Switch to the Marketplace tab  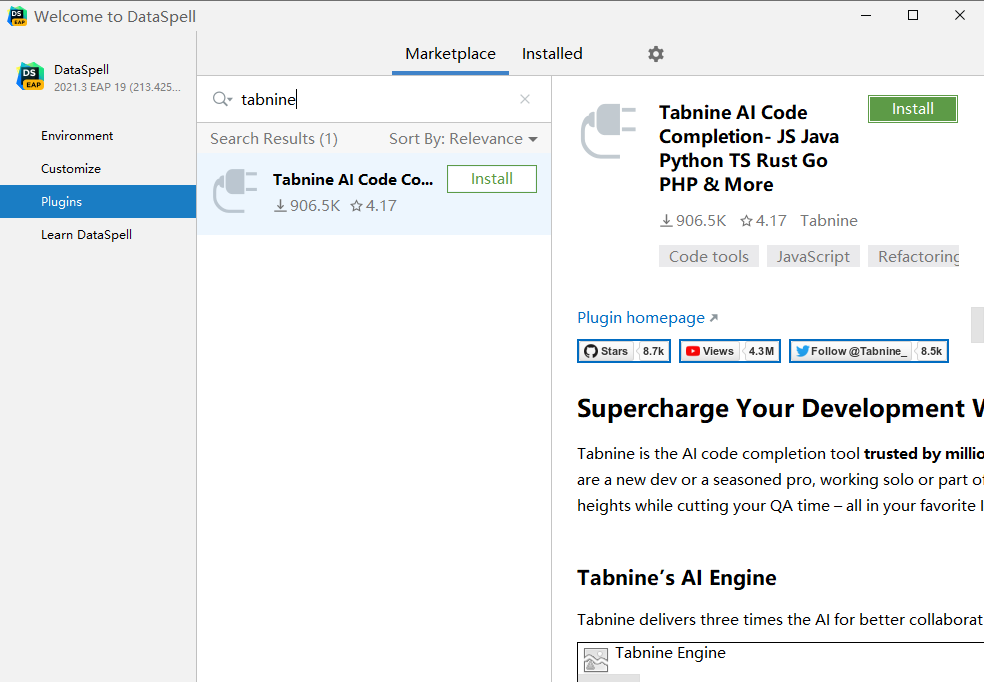pos(451,54)
